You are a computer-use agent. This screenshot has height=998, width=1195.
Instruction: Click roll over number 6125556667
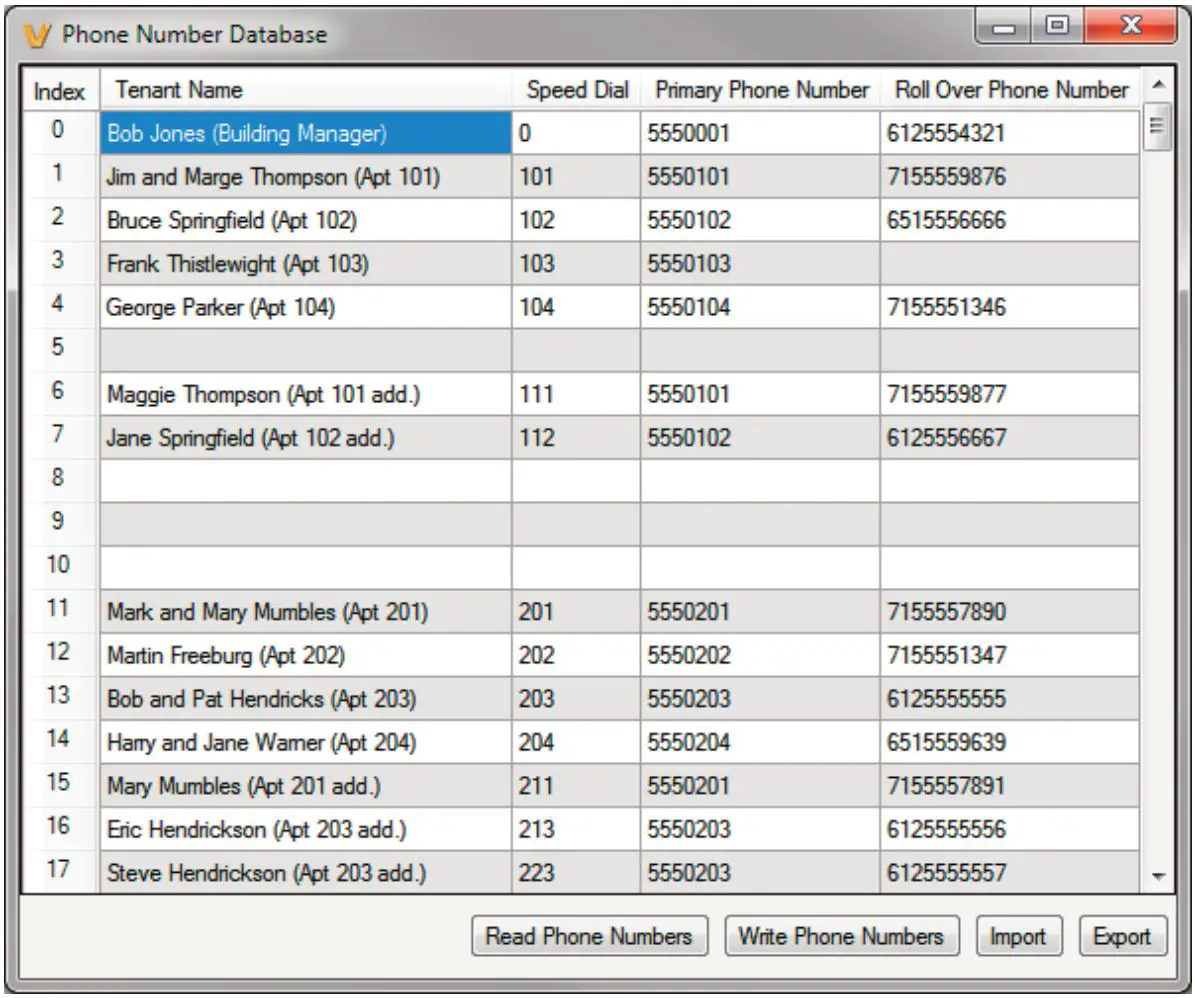tap(1010, 437)
